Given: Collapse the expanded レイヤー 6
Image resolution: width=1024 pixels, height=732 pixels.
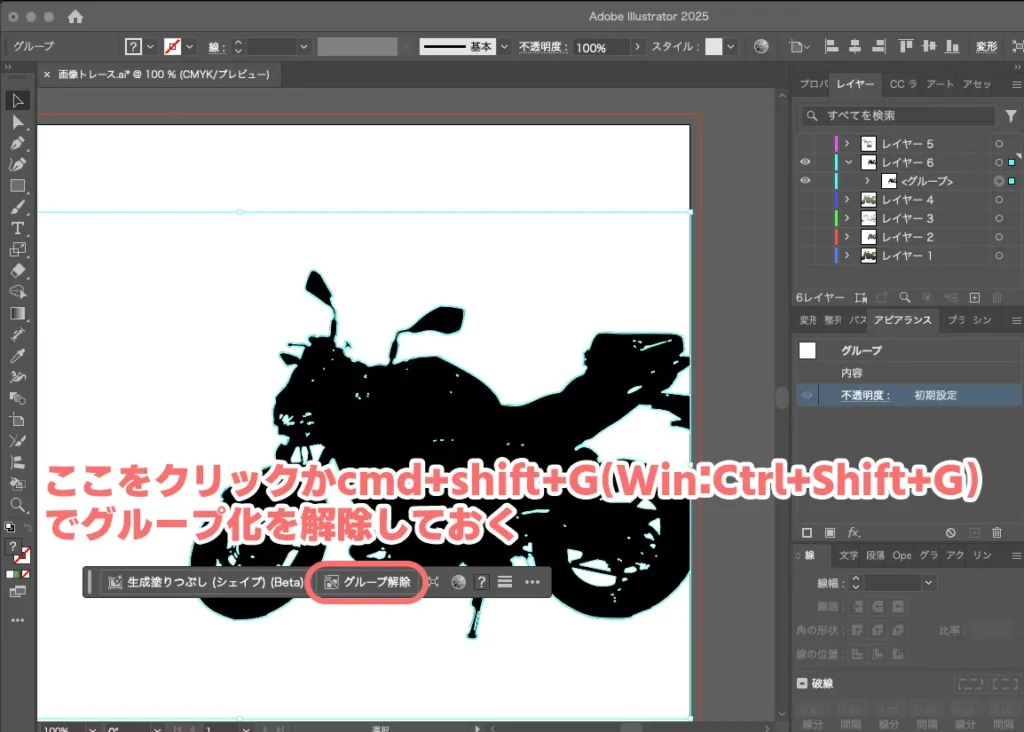Looking at the screenshot, I should (847, 163).
